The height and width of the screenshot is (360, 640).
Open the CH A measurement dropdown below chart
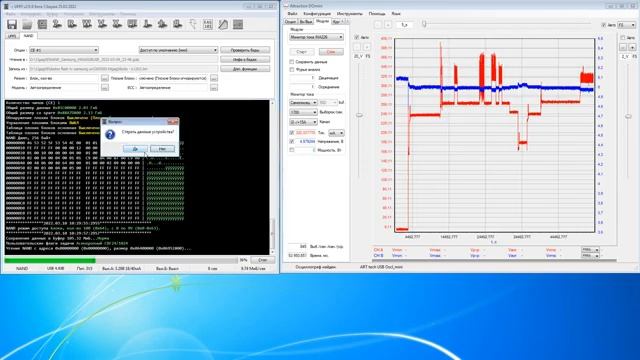coord(590,249)
